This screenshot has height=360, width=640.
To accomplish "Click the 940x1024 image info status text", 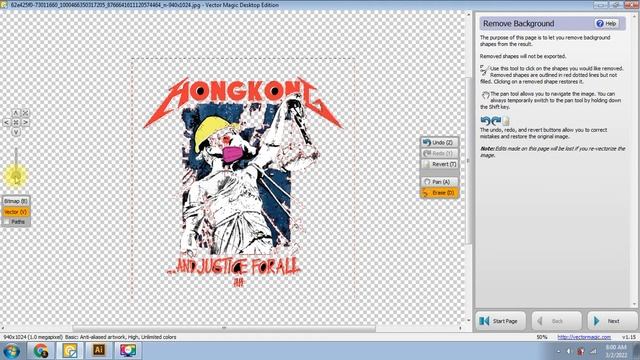I will click(90, 337).
